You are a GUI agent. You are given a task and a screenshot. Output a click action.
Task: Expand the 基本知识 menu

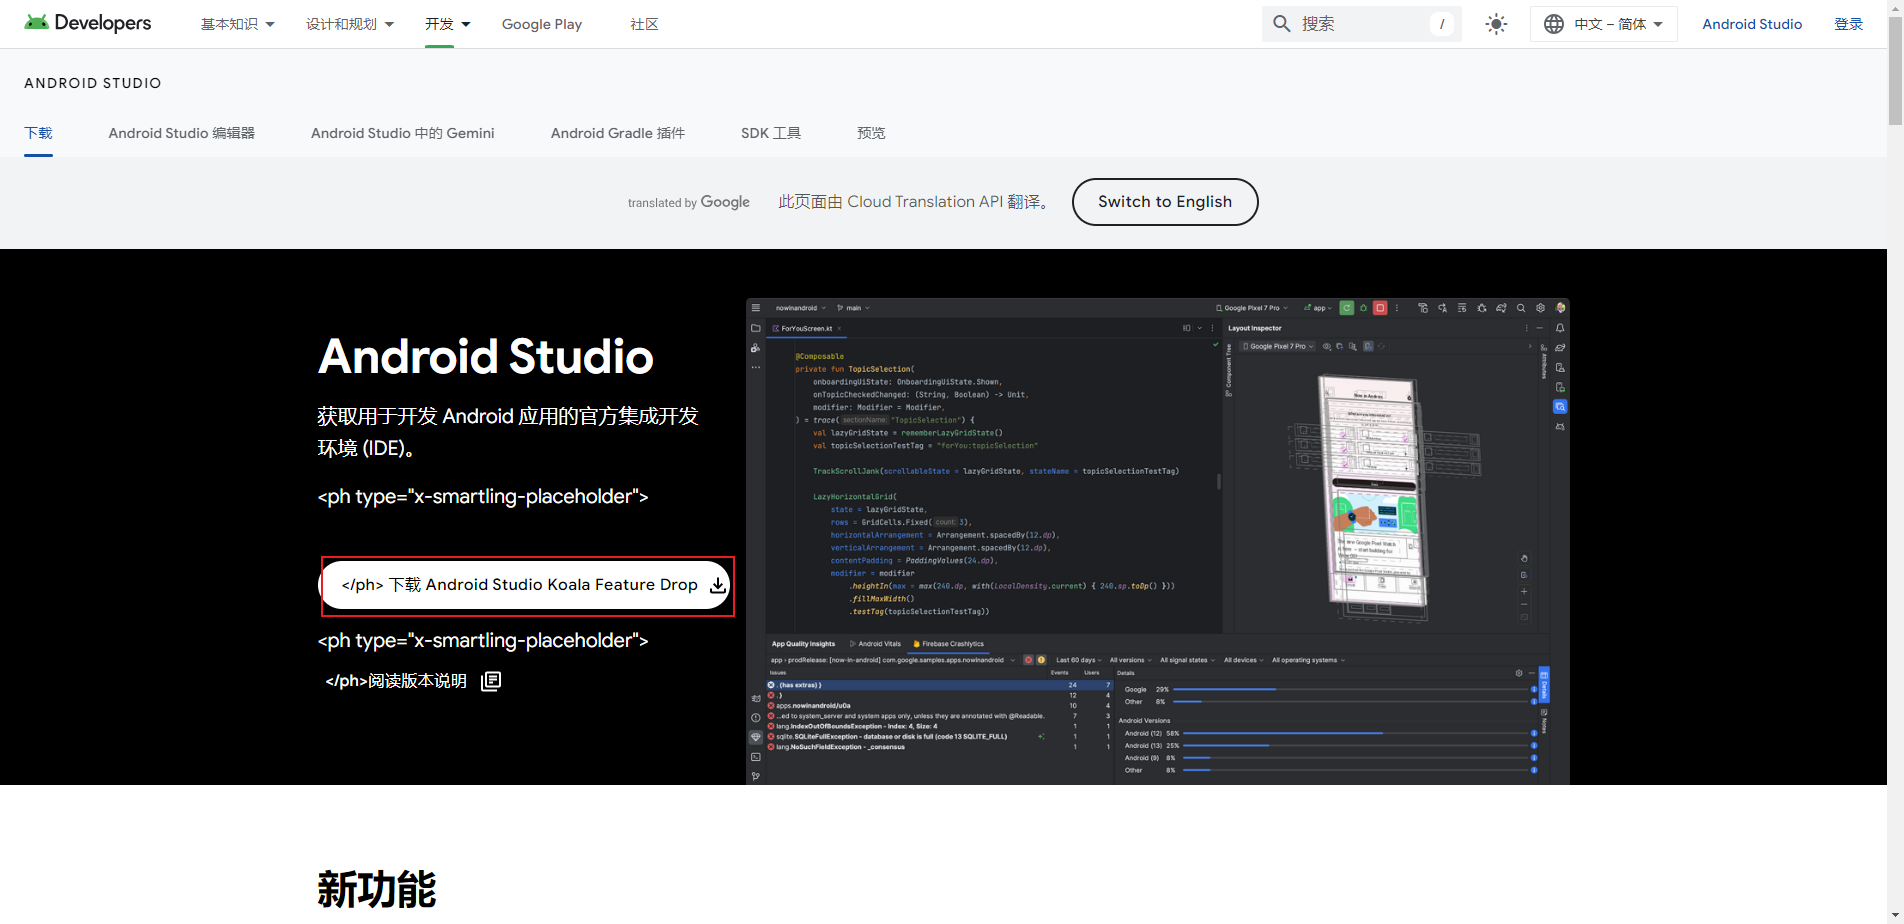[238, 24]
